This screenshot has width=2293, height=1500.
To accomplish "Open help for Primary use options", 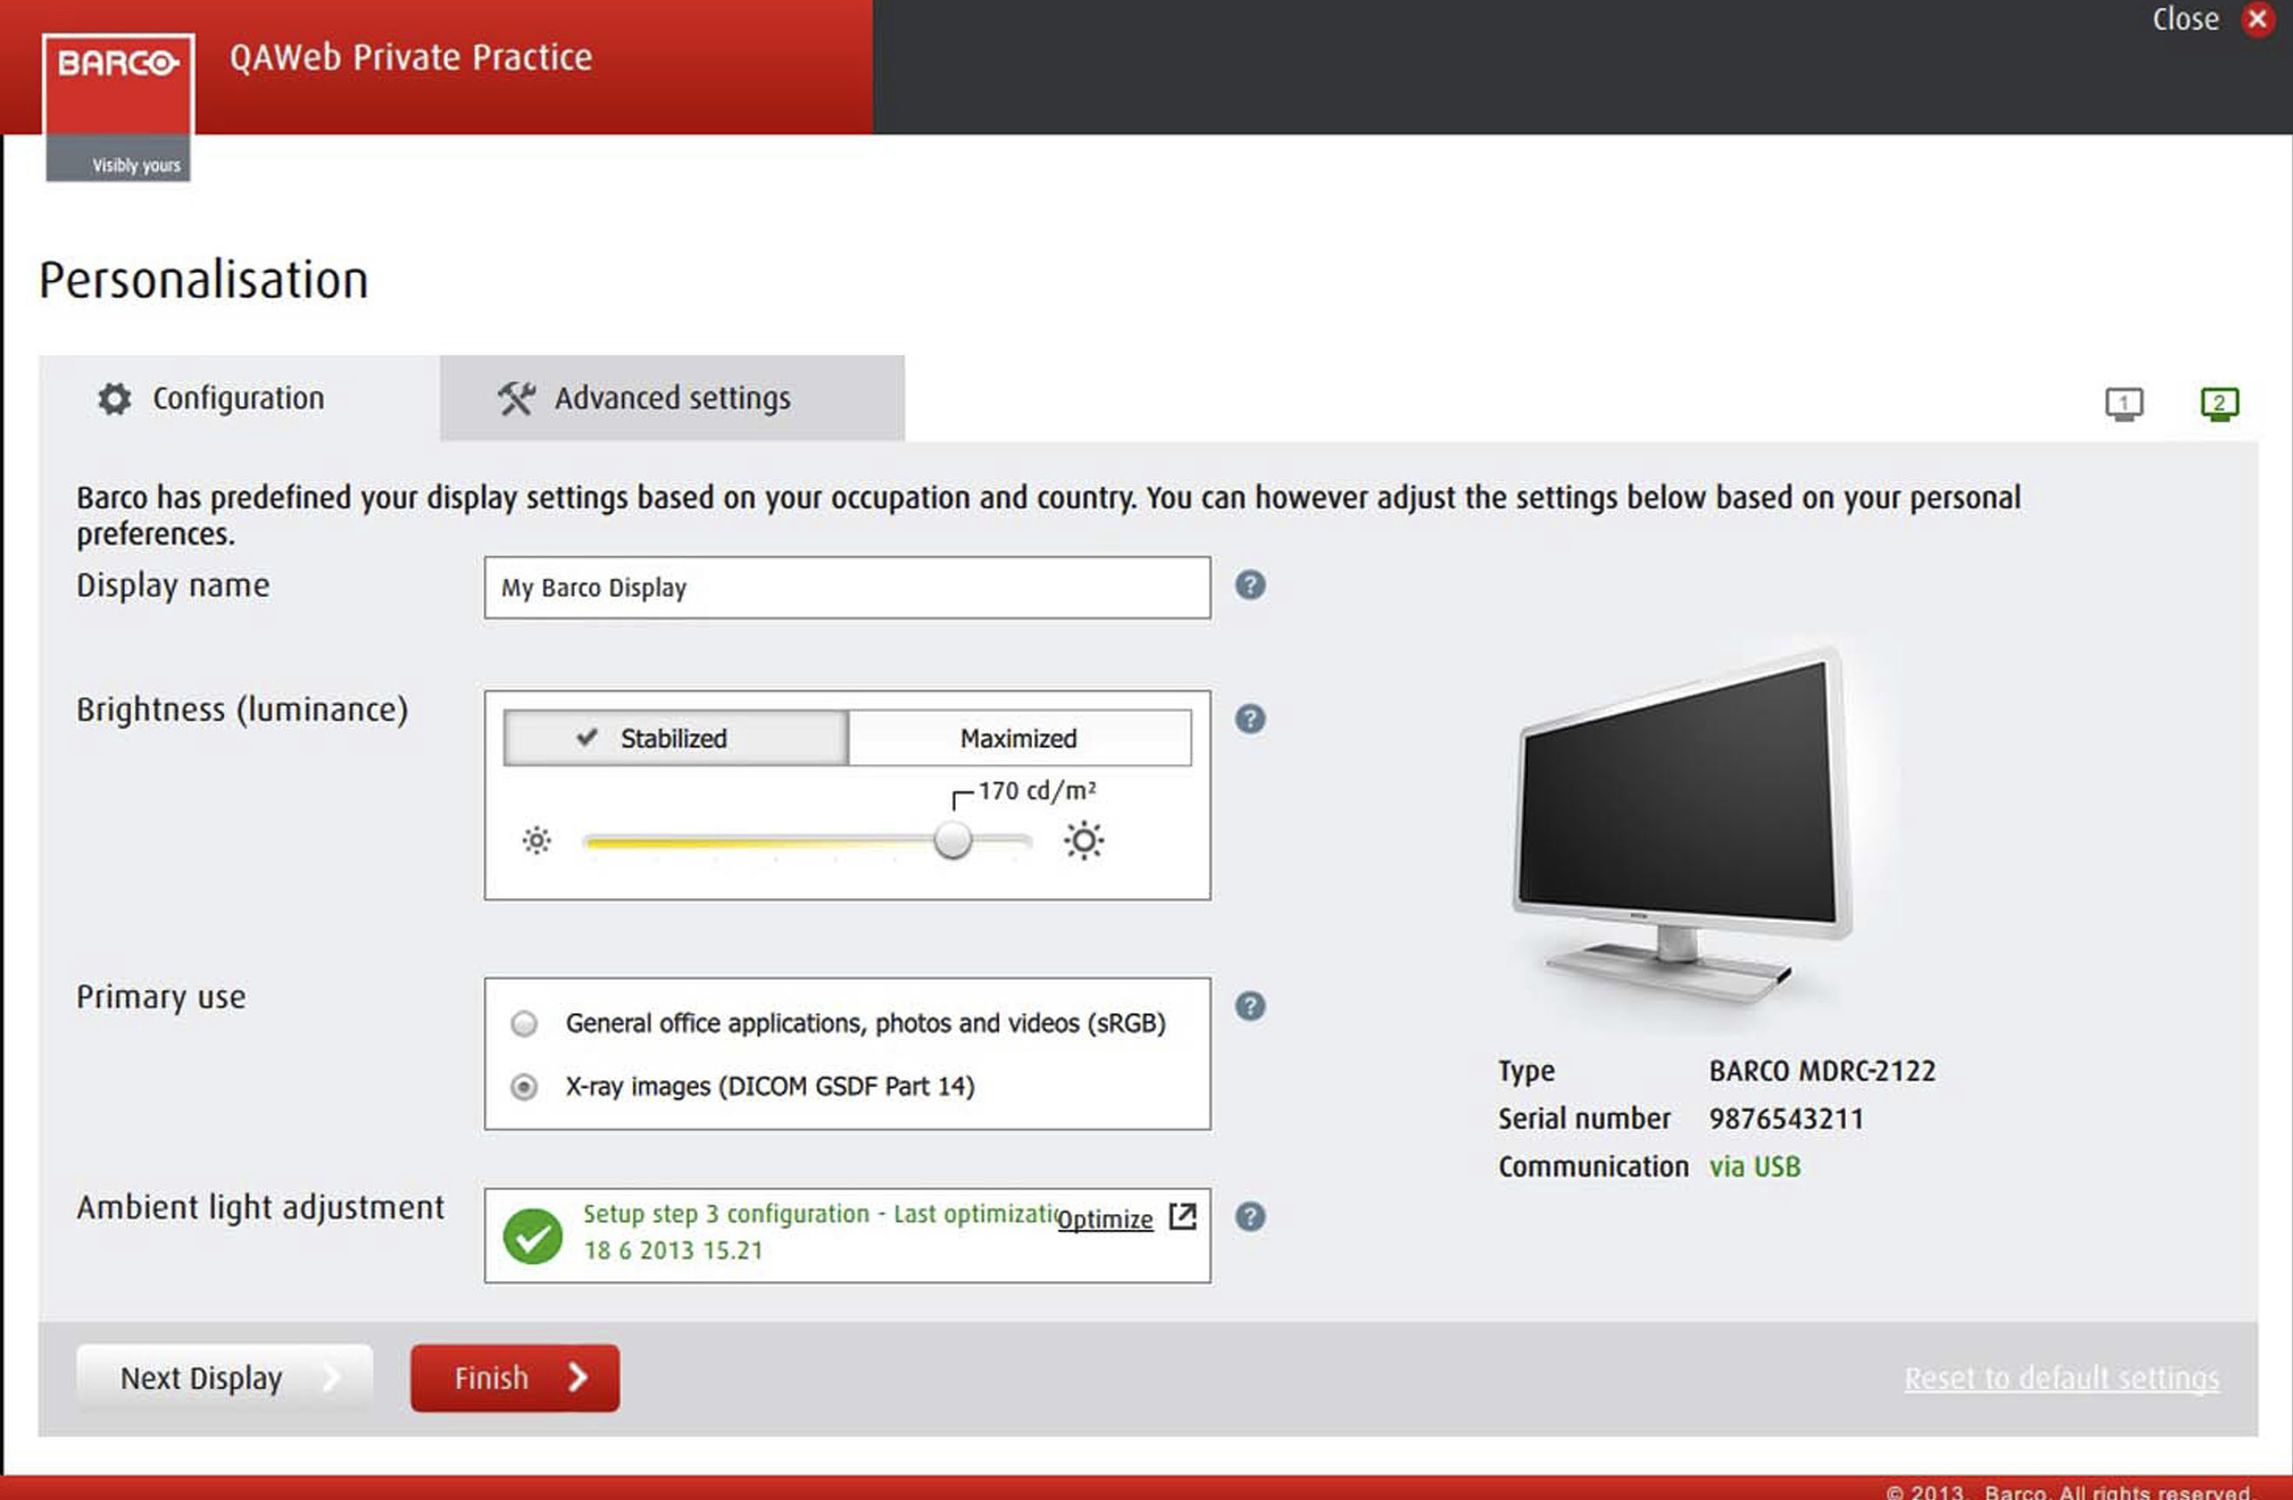I will click(1250, 1006).
